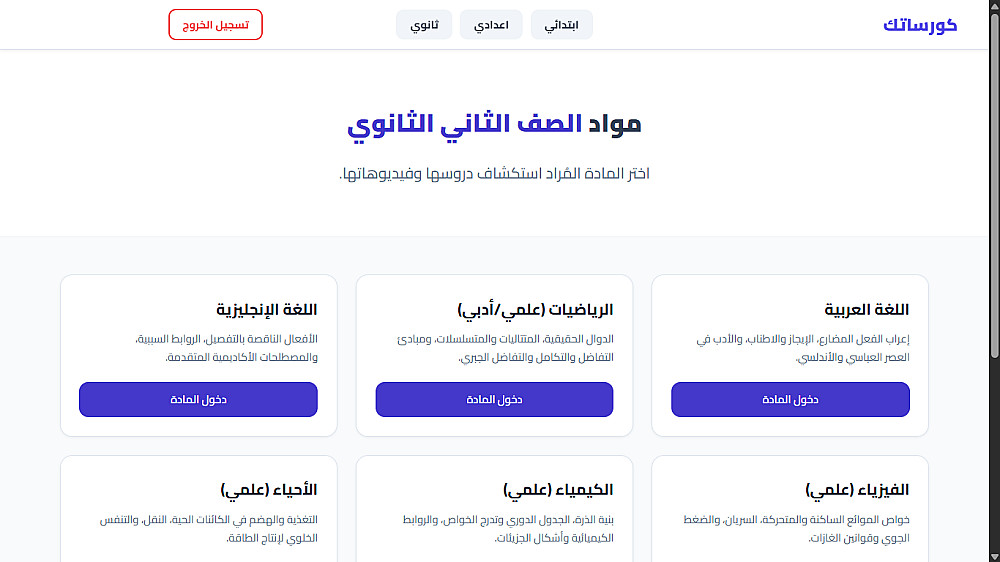Screen dimensions: 1000x562
Task: Enter the اللغة العربية subject
Action: pyautogui.click(x=790, y=399)
